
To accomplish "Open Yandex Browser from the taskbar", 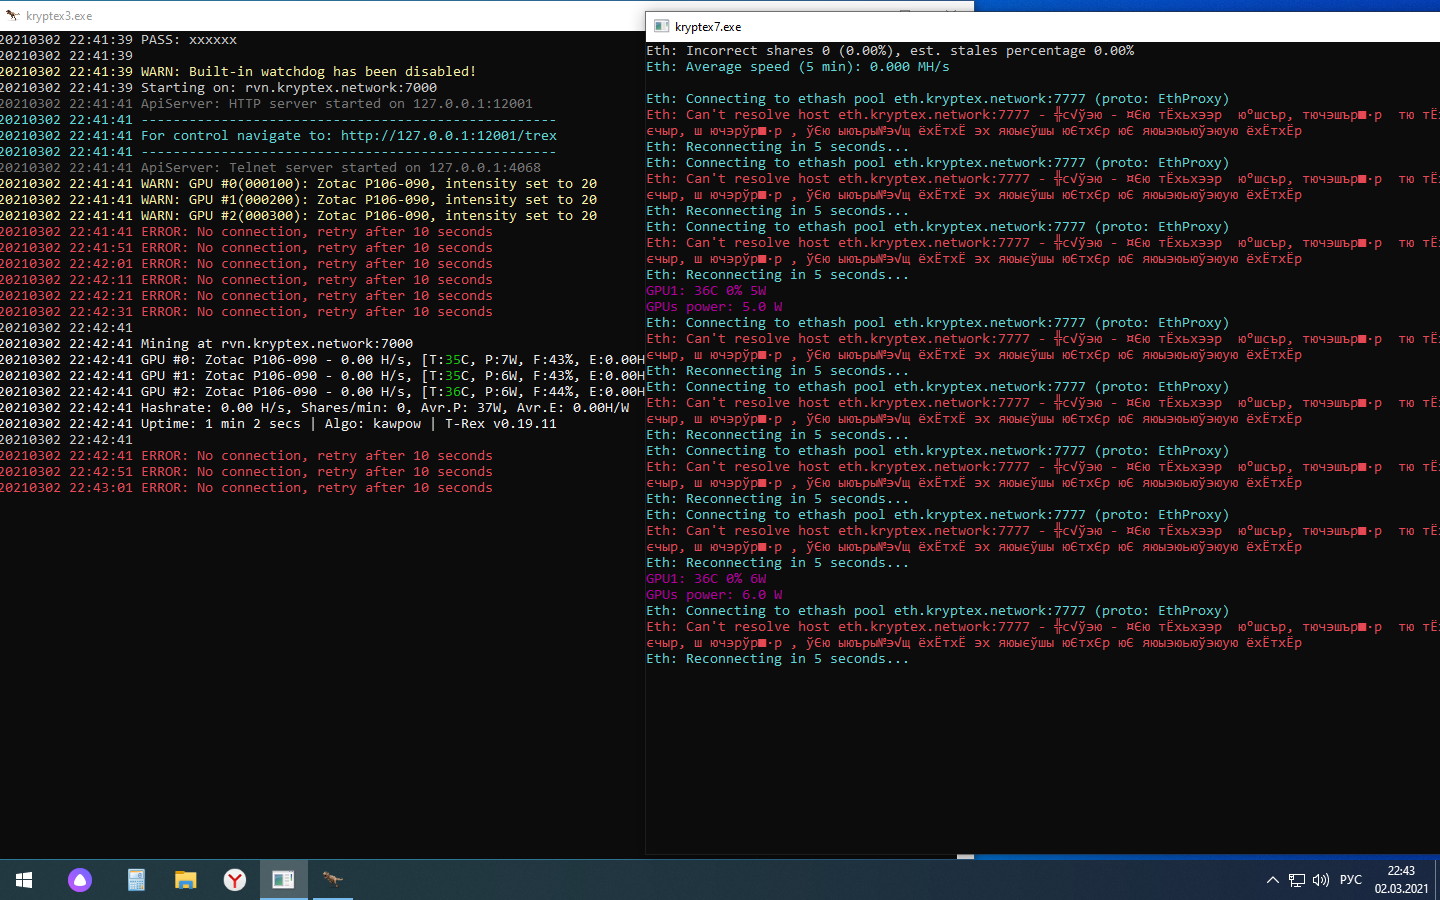I will [235, 880].
